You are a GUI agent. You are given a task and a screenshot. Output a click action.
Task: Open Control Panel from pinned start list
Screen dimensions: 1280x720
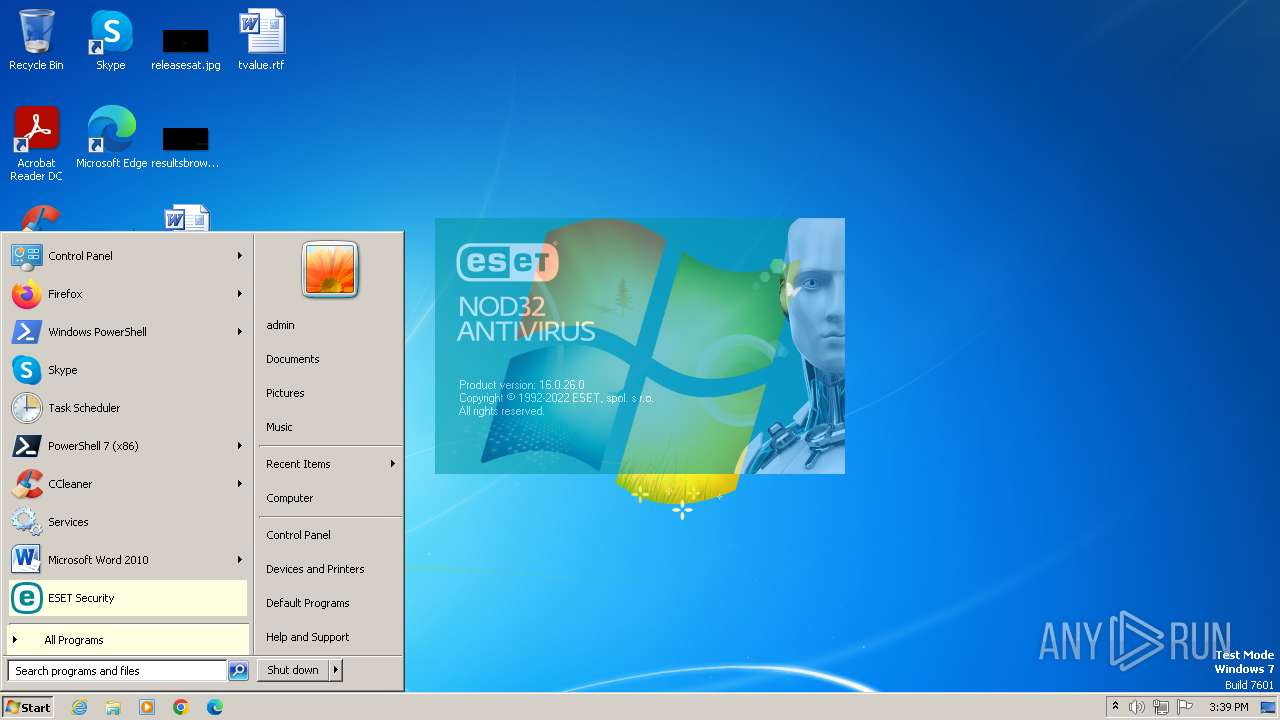coord(127,256)
